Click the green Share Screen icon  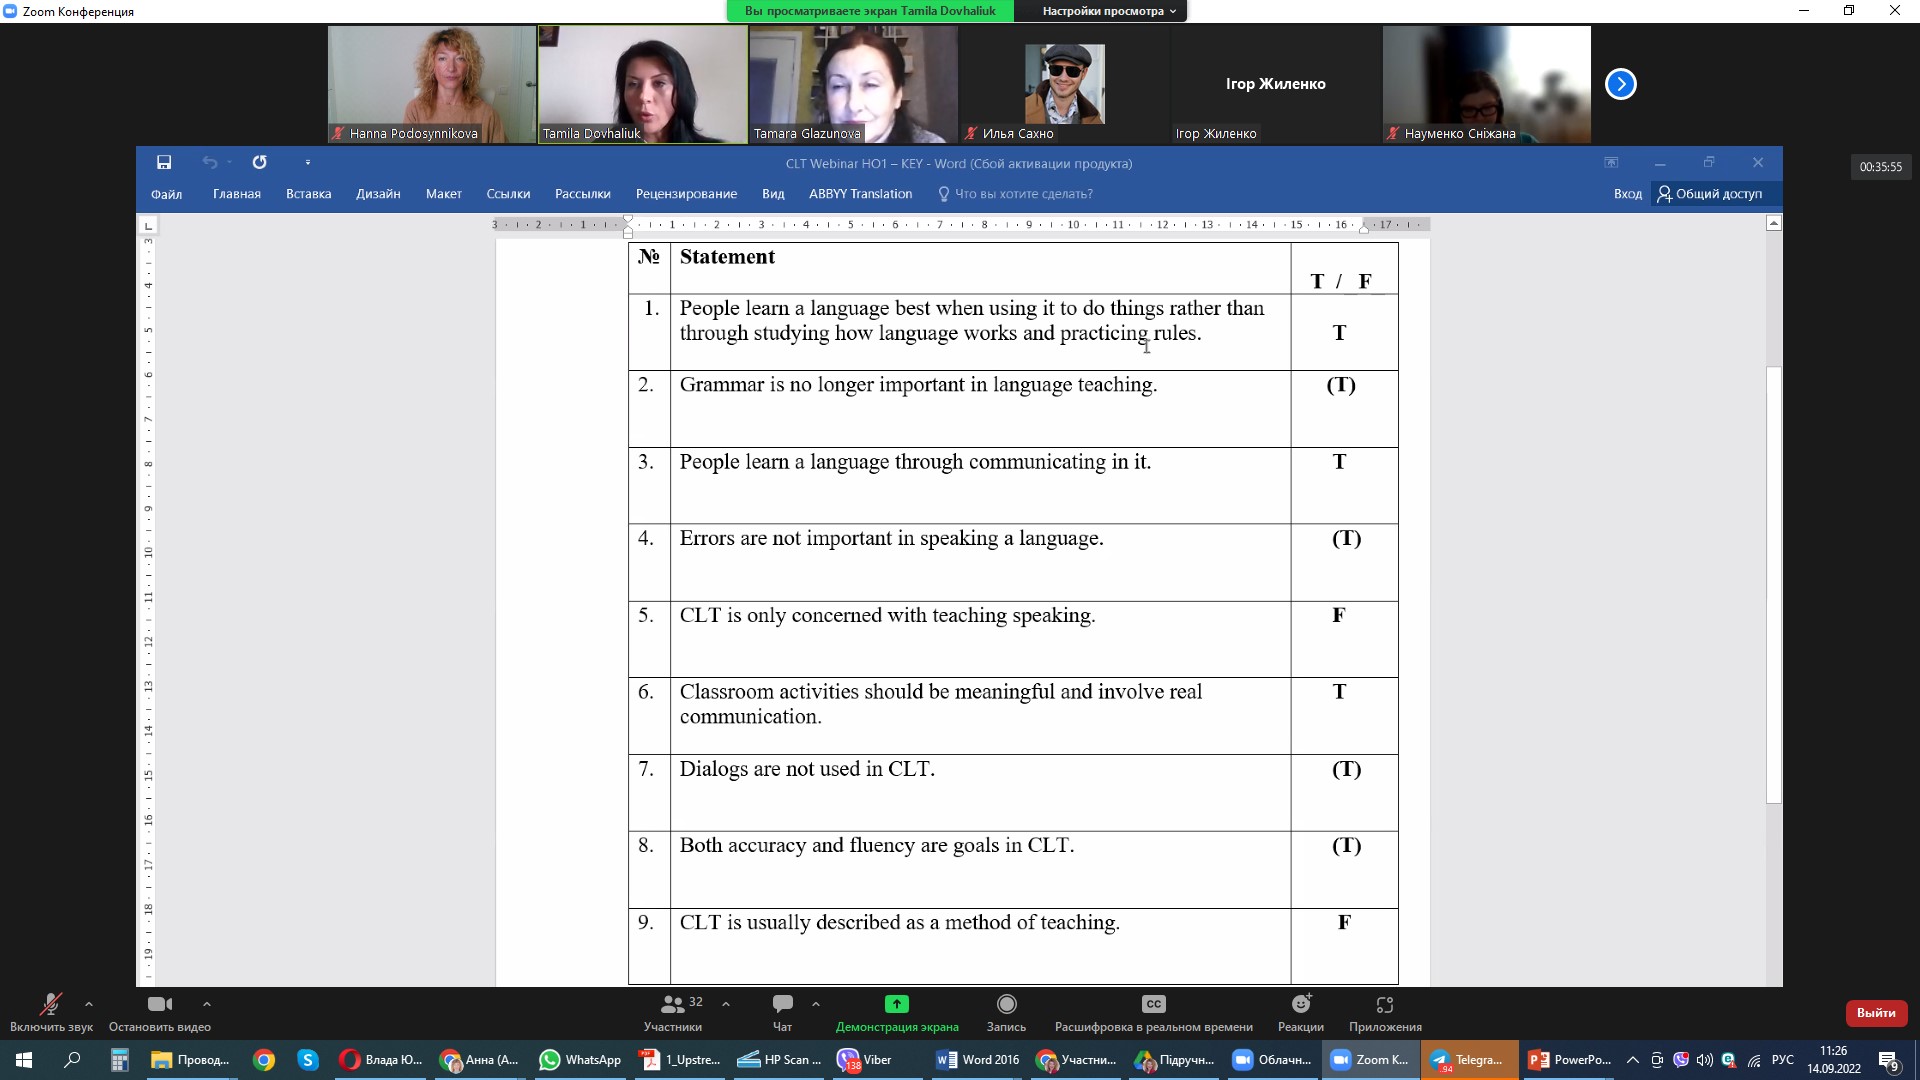coord(896,1004)
